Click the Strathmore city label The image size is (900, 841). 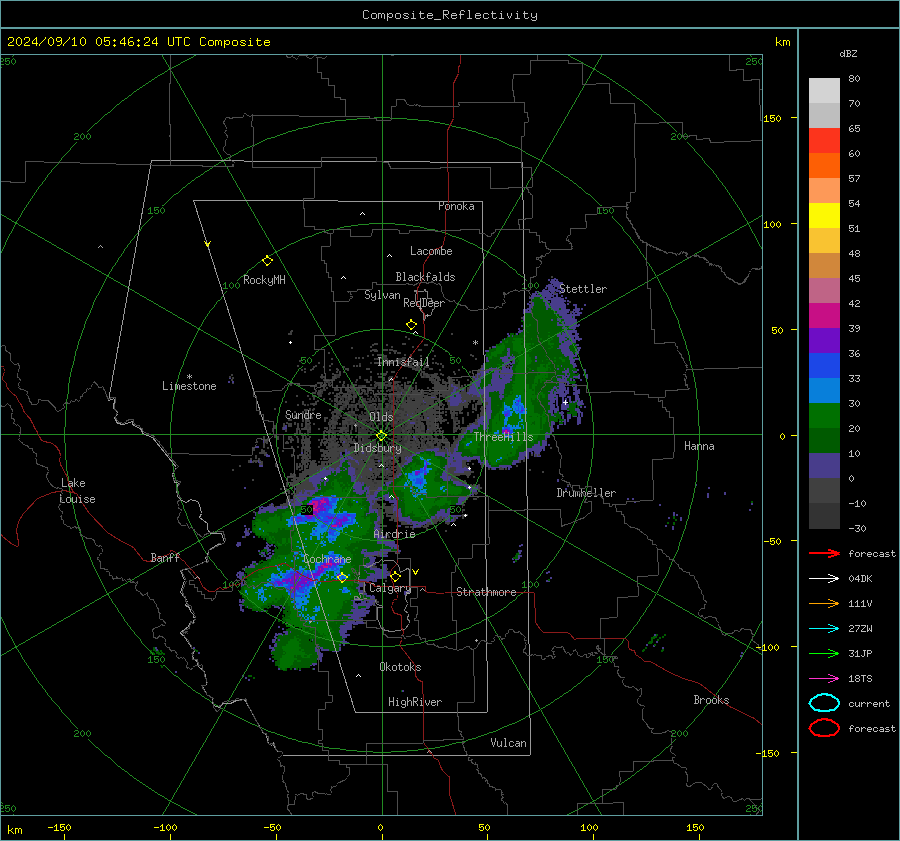coord(486,592)
